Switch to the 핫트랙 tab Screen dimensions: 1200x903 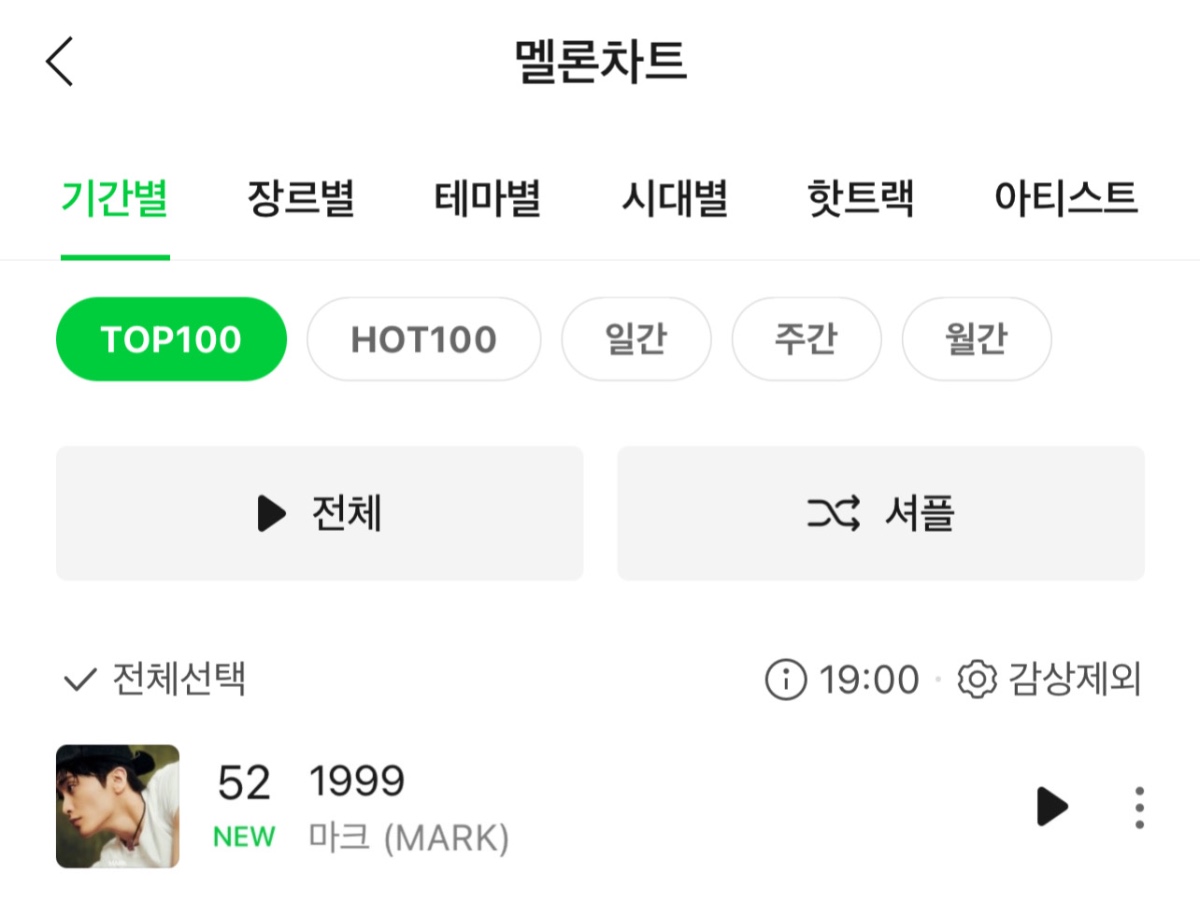tap(860, 198)
